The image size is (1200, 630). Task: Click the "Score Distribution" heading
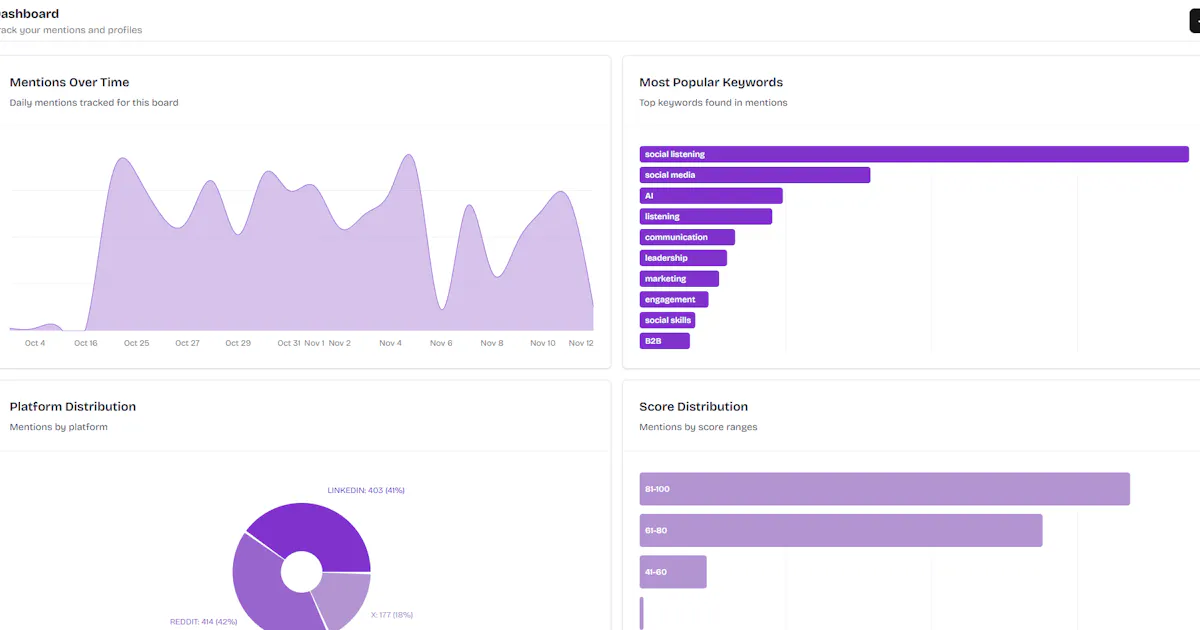tap(693, 406)
